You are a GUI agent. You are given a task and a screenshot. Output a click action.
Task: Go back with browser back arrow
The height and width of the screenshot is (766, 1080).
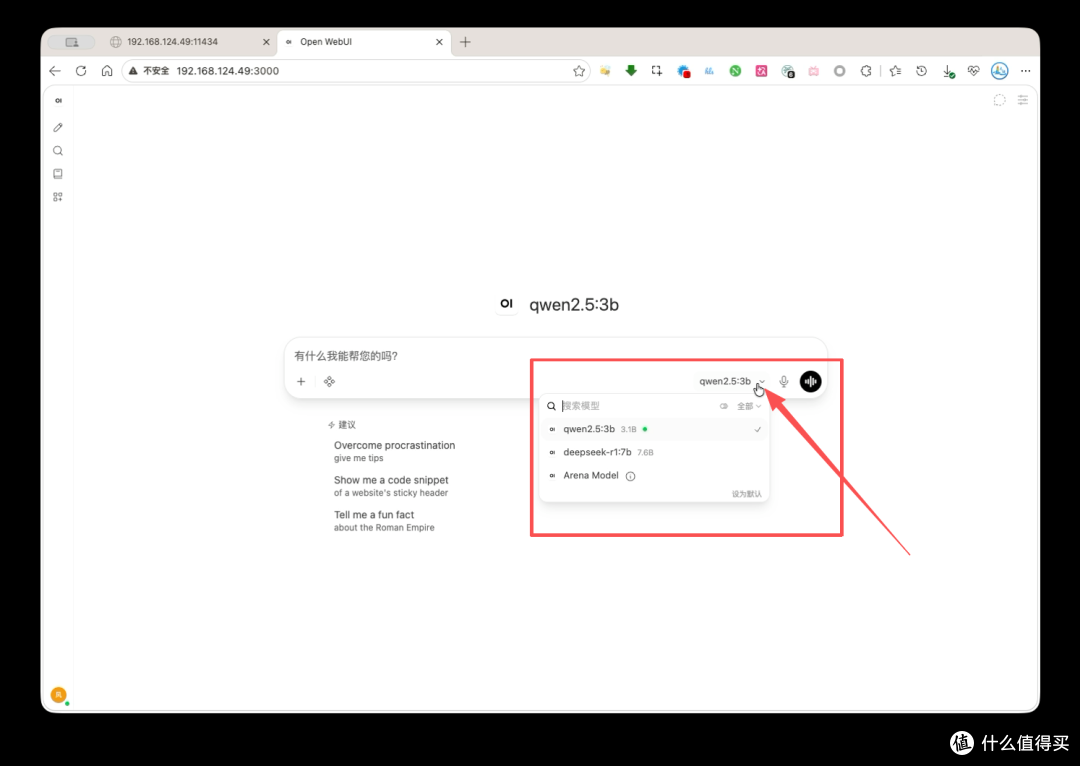pos(55,70)
